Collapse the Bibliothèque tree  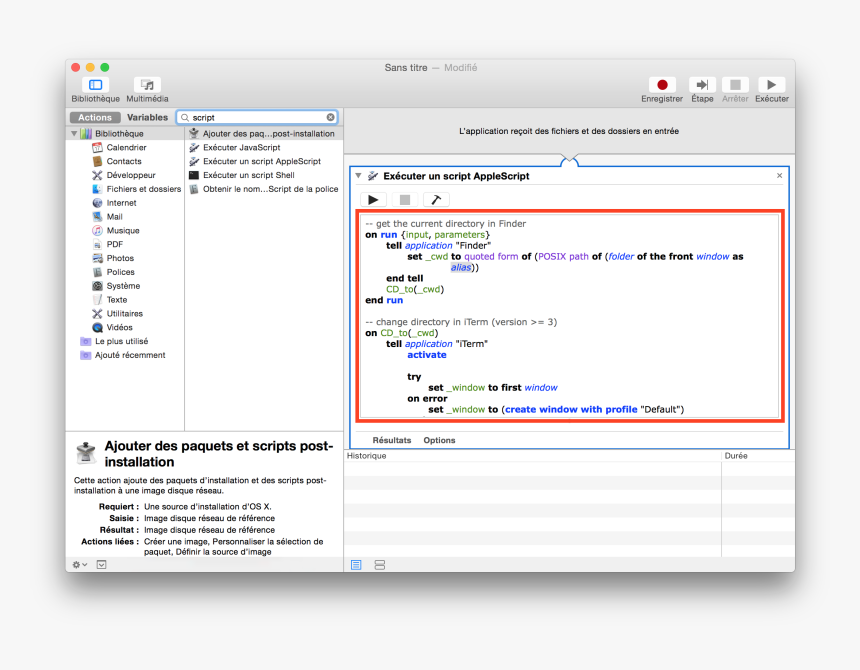pos(74,133)
